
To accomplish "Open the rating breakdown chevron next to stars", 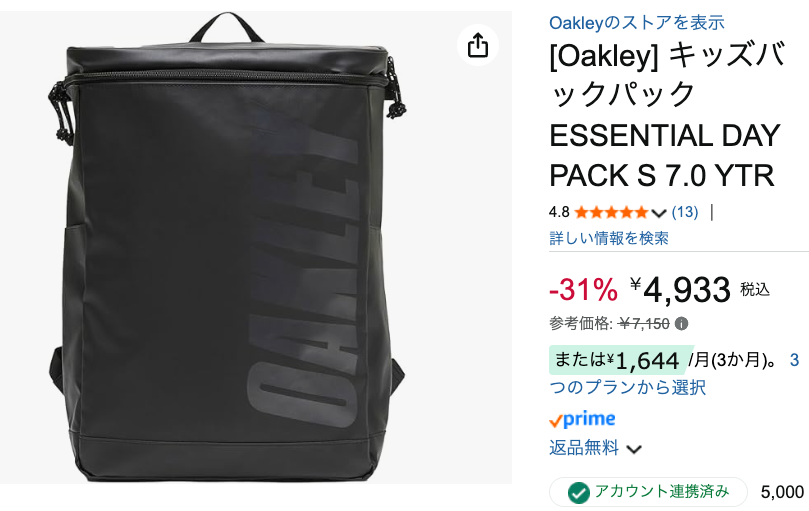I will (x=658, y=213).
